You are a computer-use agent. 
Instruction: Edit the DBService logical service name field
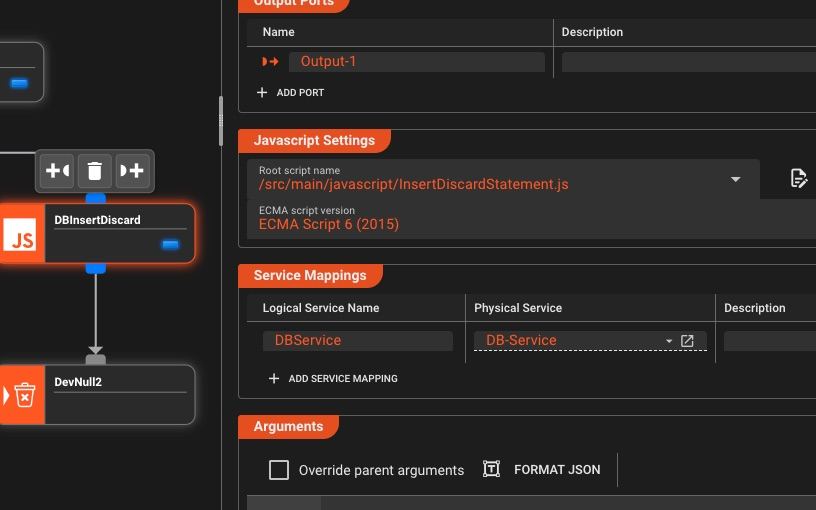click(358, 341)
